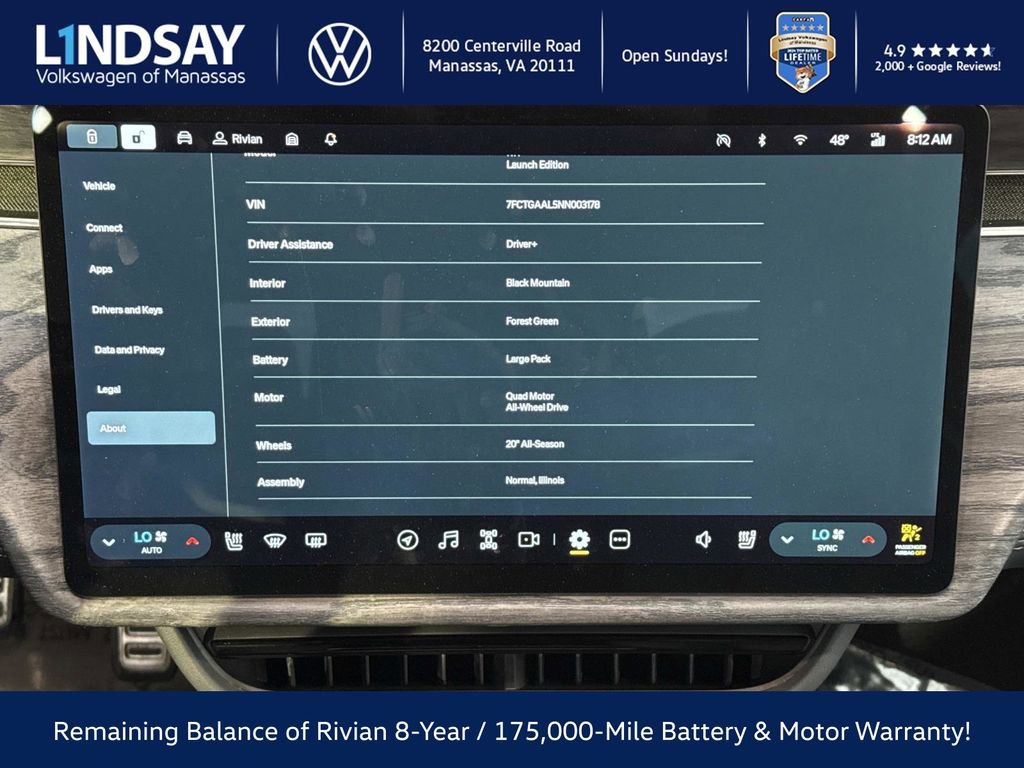Tap the Rivian profile name

(x=238, y=139)
